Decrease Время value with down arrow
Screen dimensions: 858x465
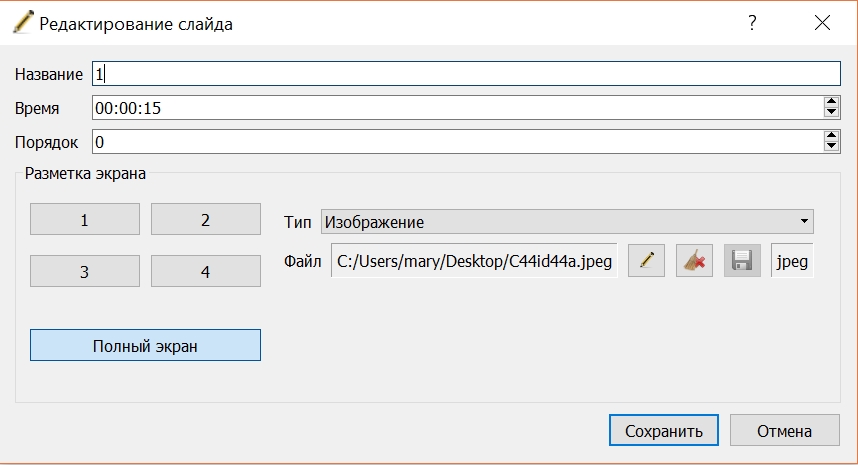831,112
